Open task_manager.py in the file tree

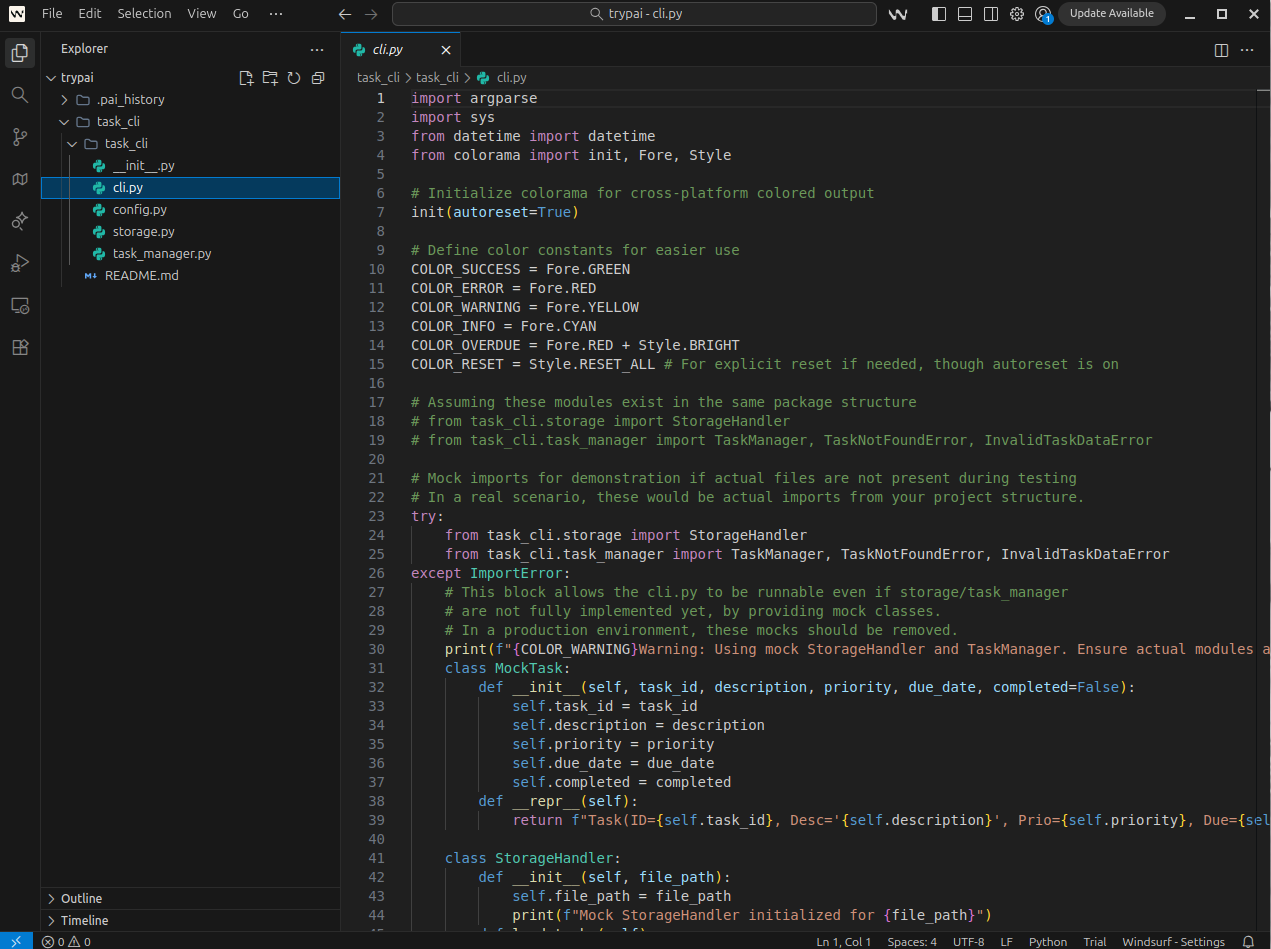[x=162, y=254]
